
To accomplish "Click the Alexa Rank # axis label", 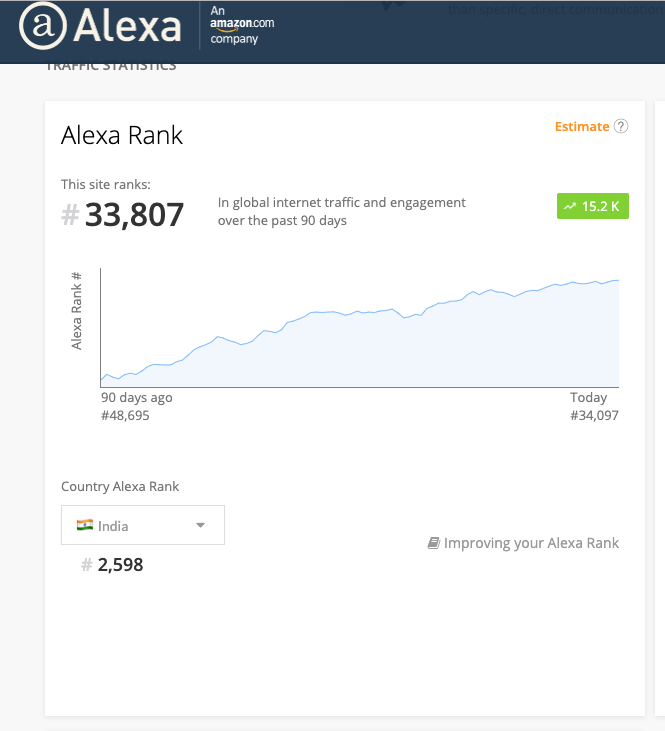I will (77, 310).
